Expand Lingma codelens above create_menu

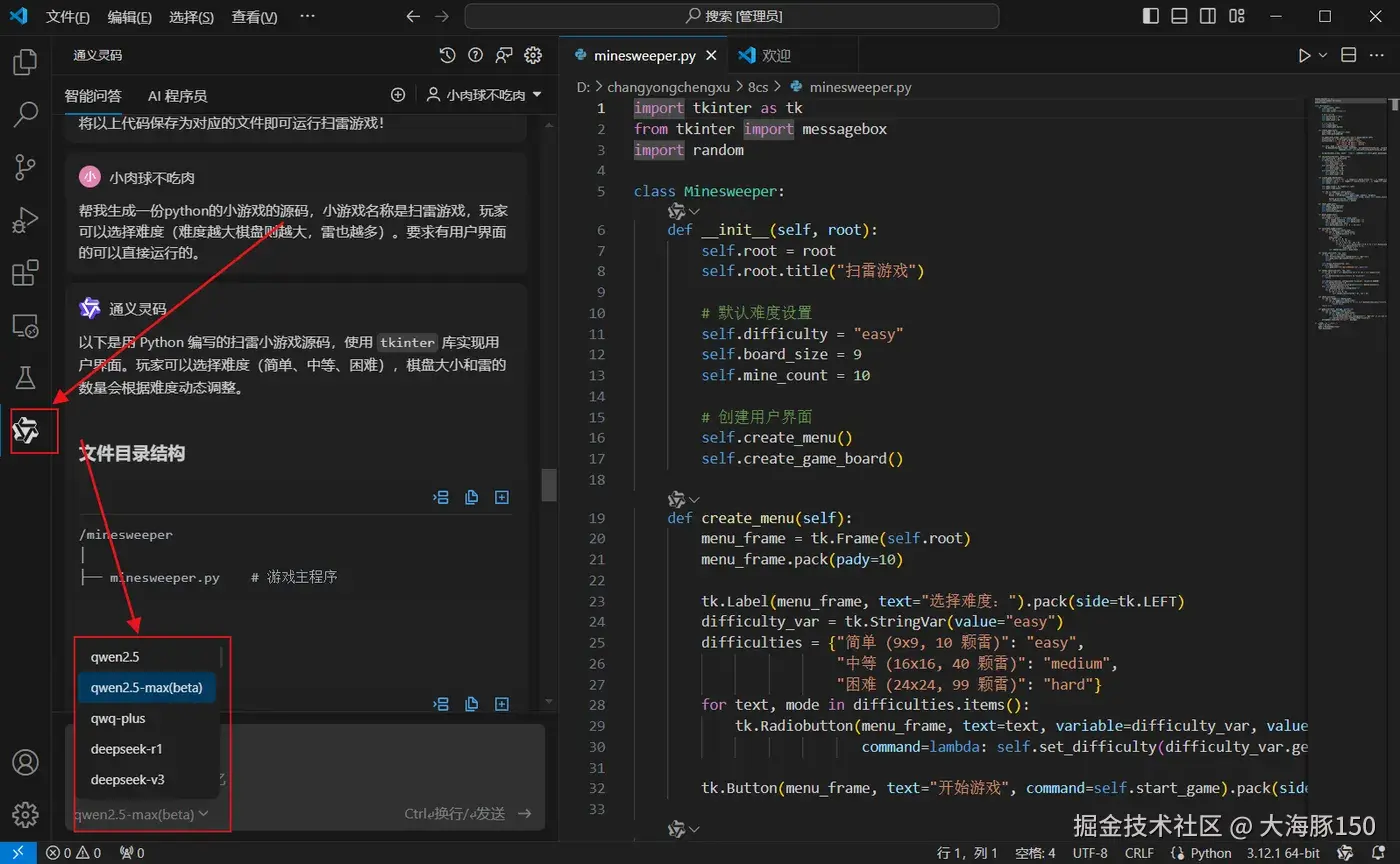coord(684,499)
